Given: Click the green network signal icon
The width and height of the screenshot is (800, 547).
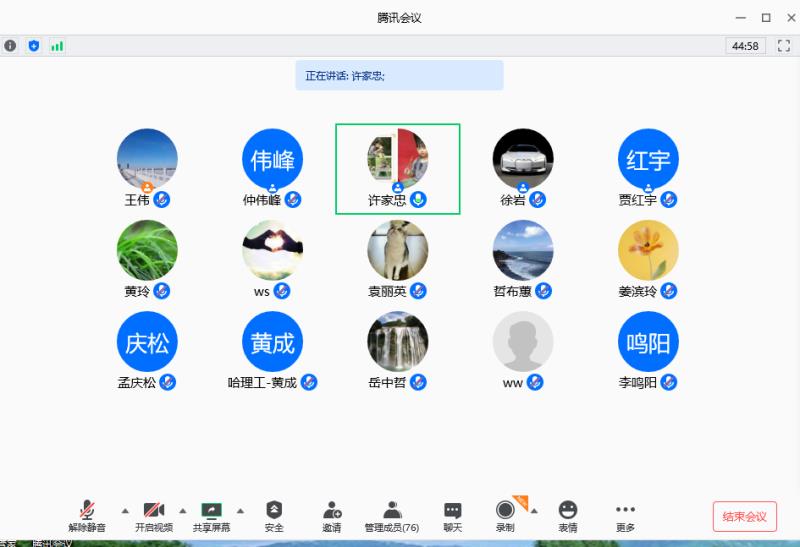Looking at the screenshot, I should (57, 46).
